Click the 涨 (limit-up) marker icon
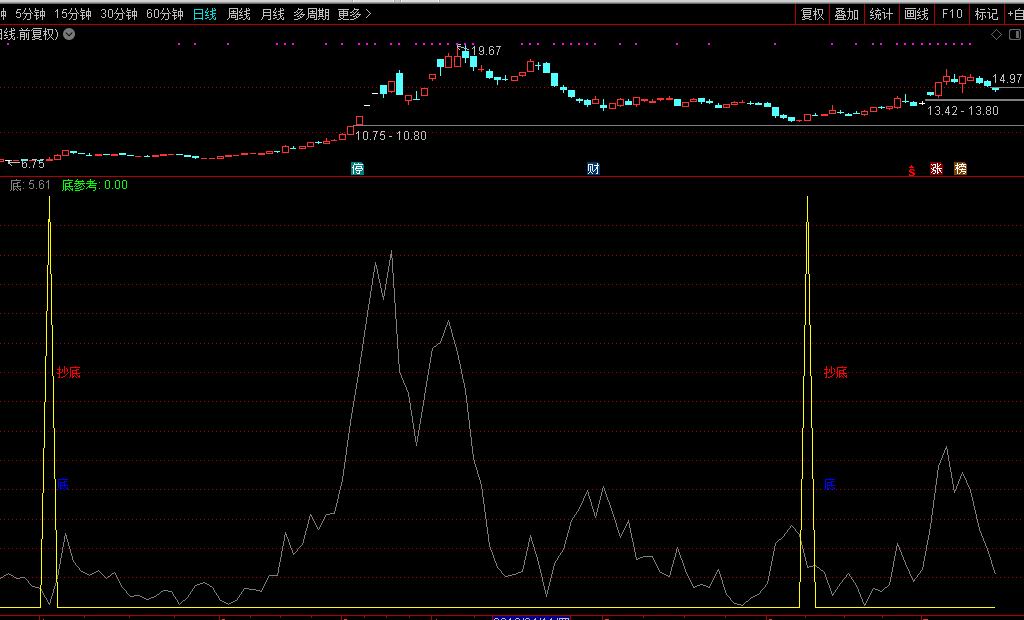1024x620 pixels. click(937, 168)
